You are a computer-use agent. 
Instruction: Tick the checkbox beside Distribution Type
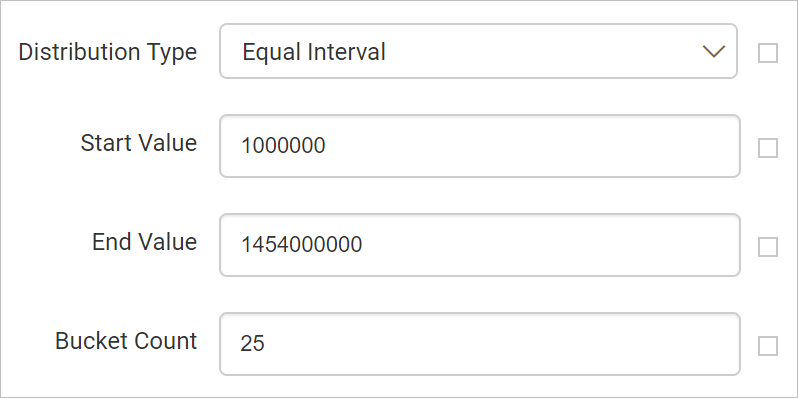[x=768, y=52]
